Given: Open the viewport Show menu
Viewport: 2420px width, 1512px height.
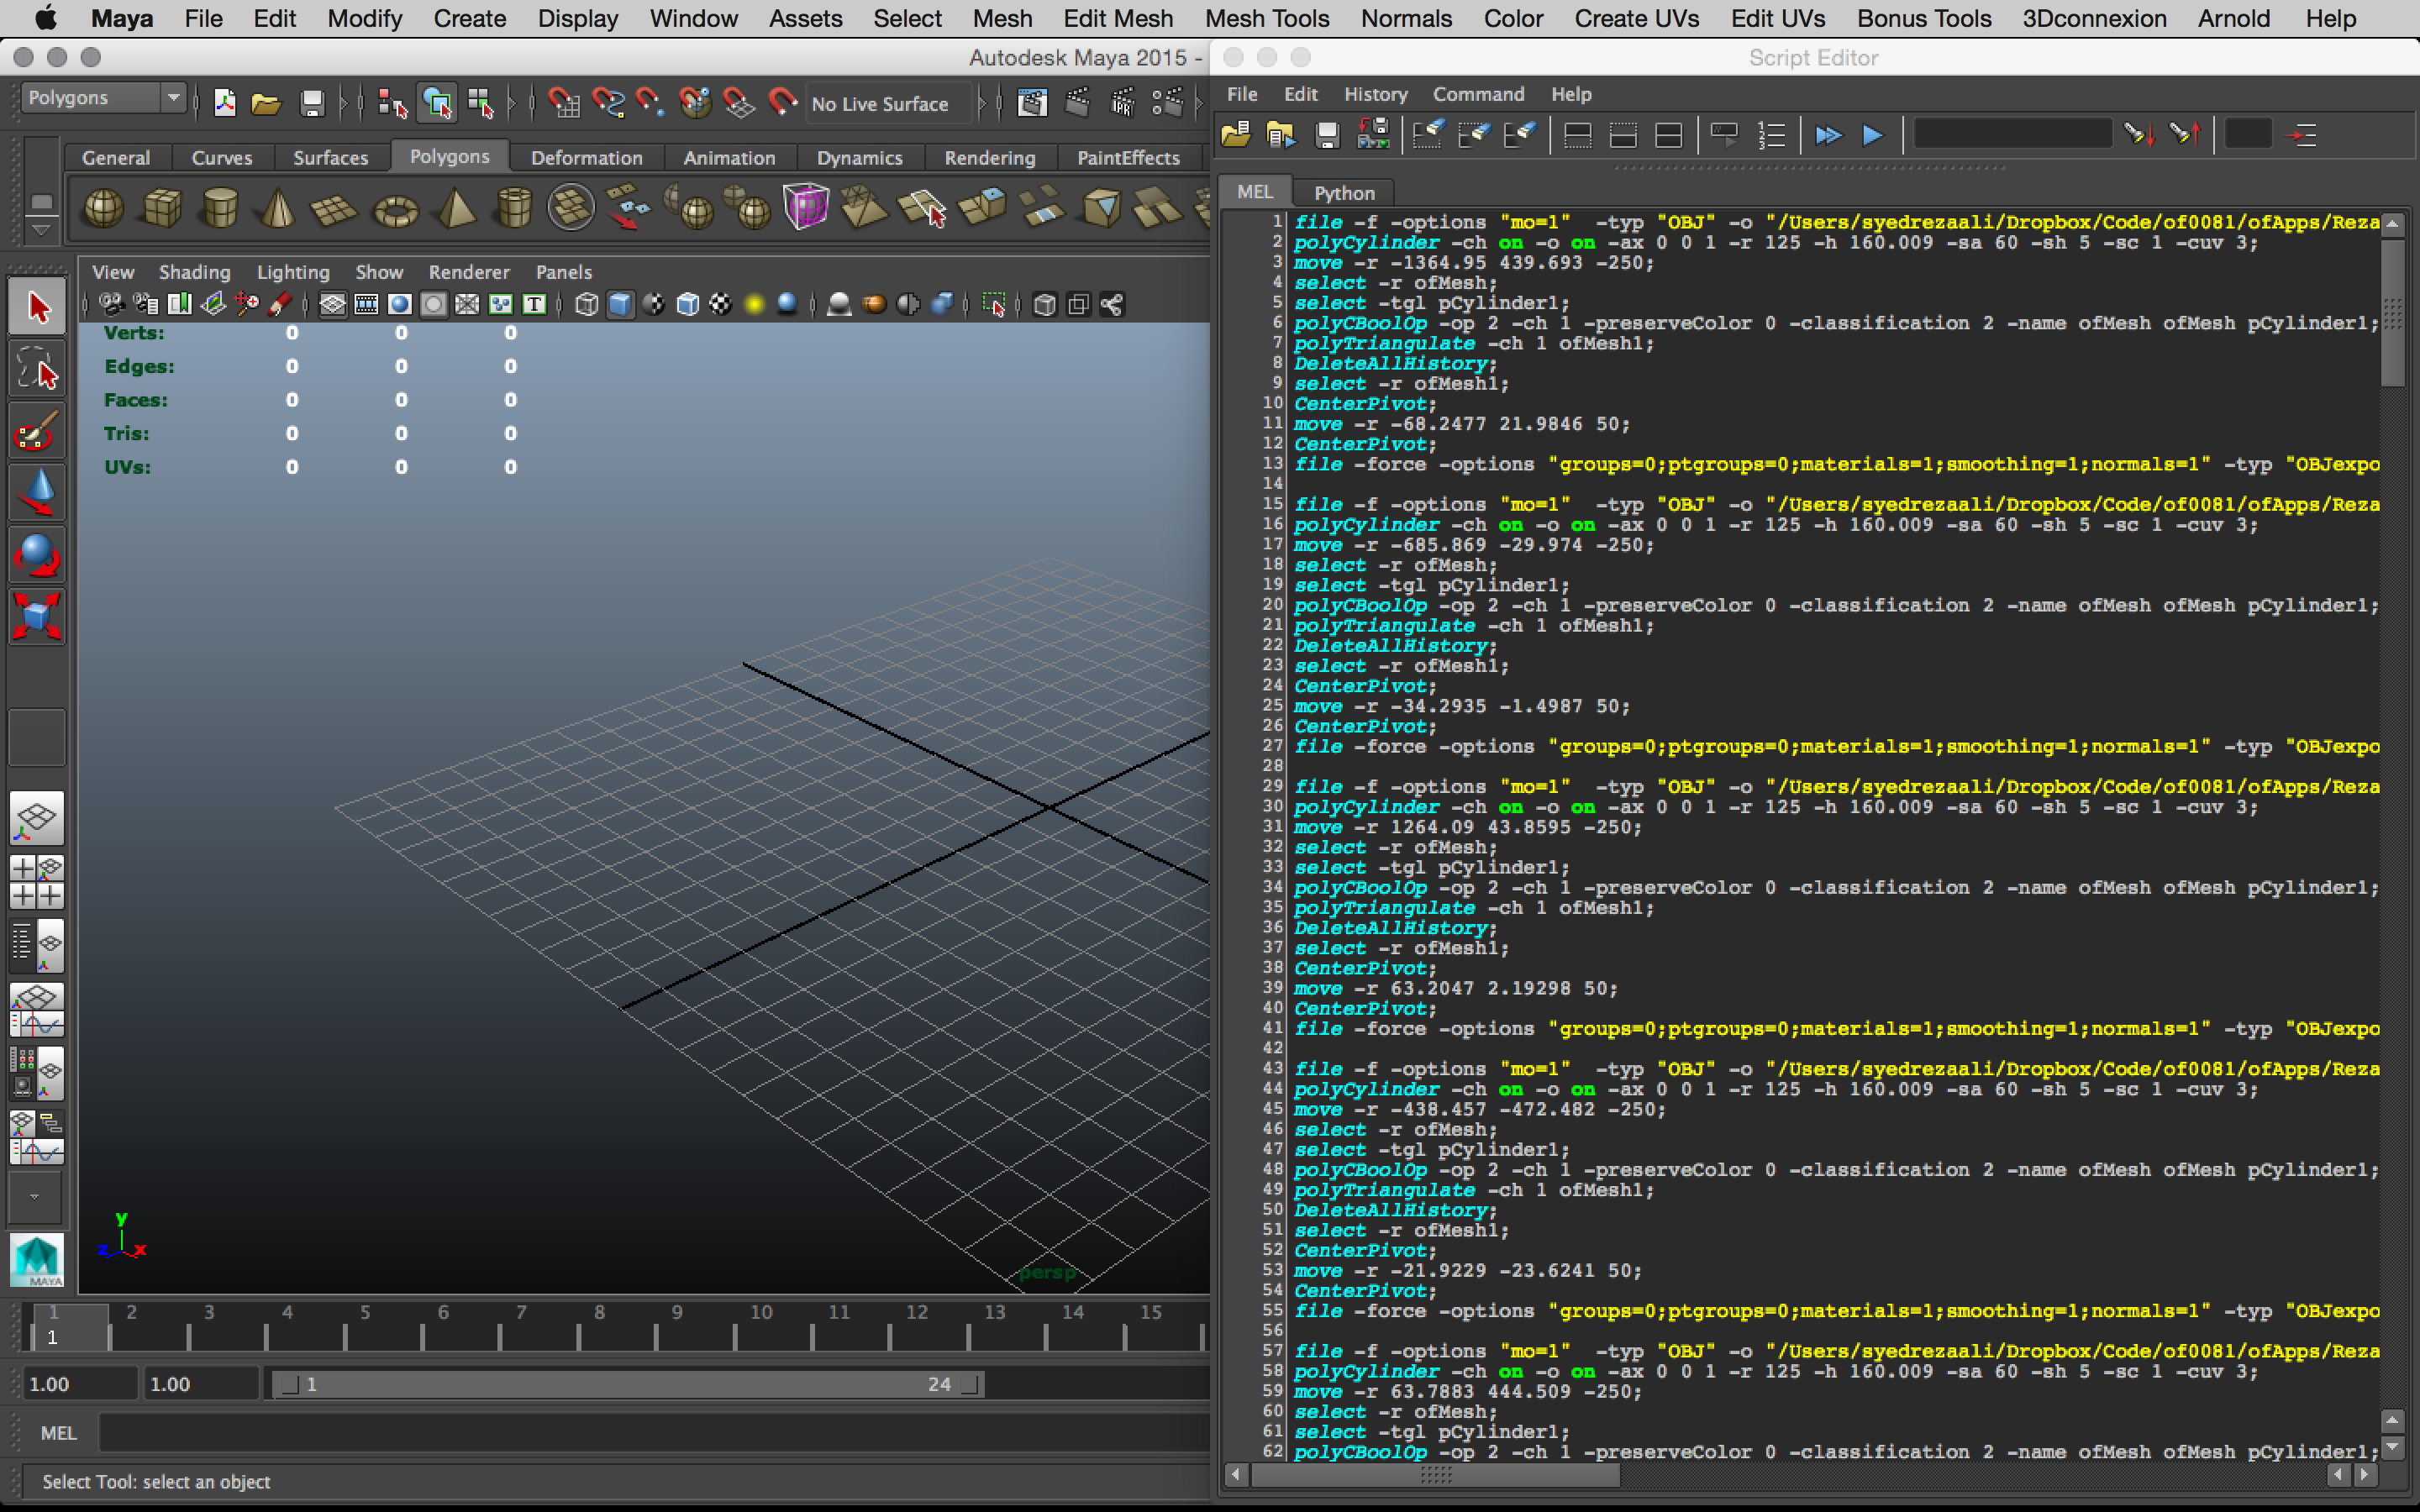Looking at the screenshot, I should pos(379,272).
